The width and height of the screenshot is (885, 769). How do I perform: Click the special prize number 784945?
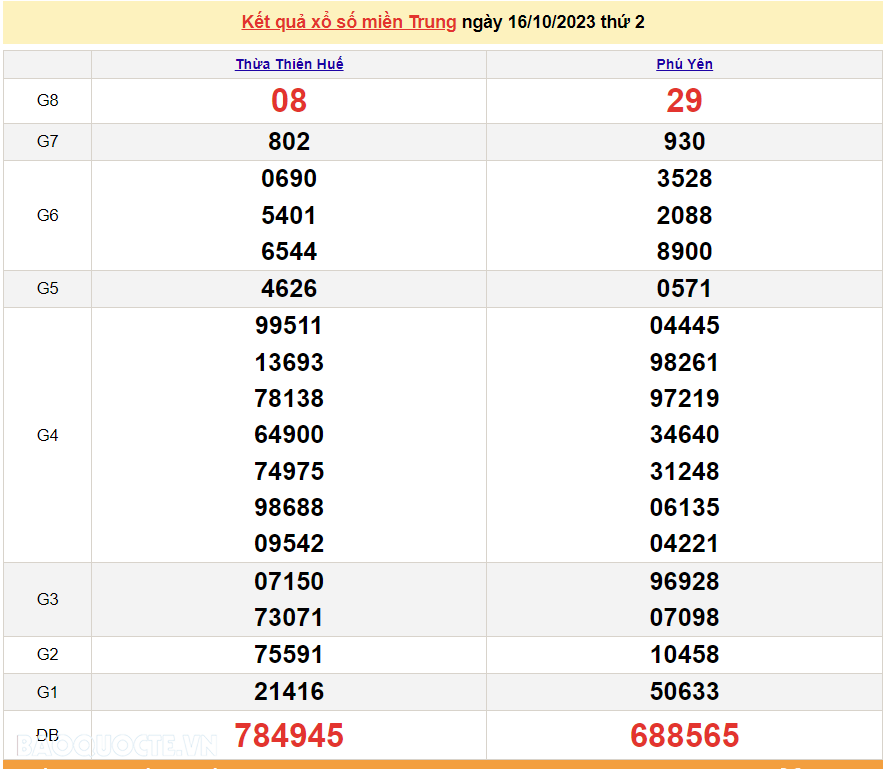(289, 736)
